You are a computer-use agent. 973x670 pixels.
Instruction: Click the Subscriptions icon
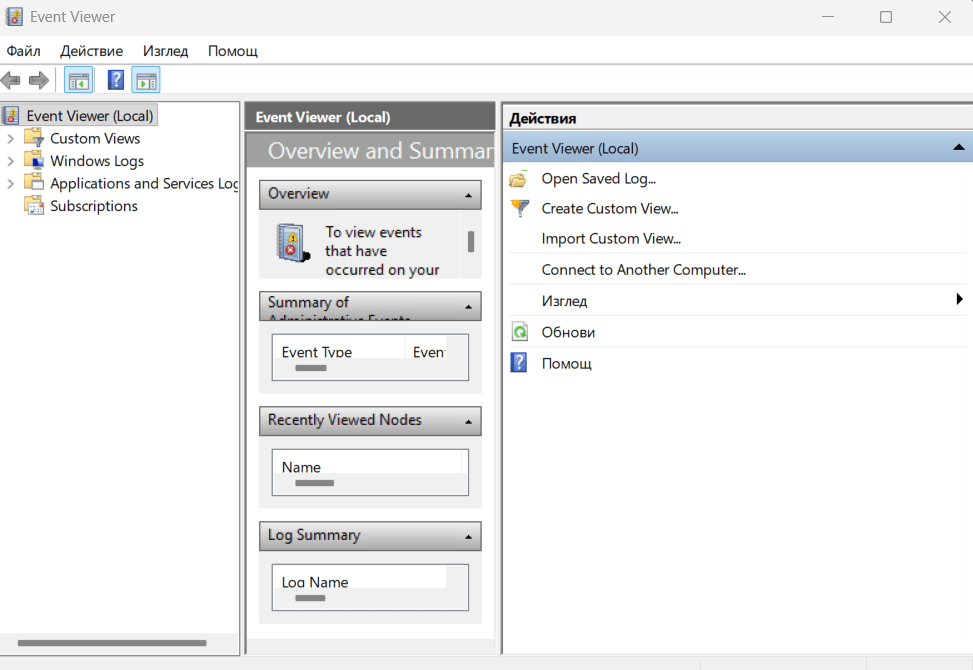tap(34, 205)
